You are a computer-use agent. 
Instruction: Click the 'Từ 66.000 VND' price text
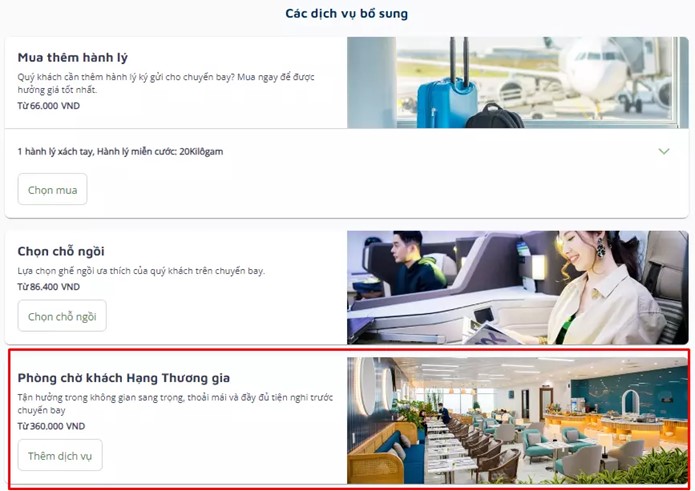click(x=49, y=106)
